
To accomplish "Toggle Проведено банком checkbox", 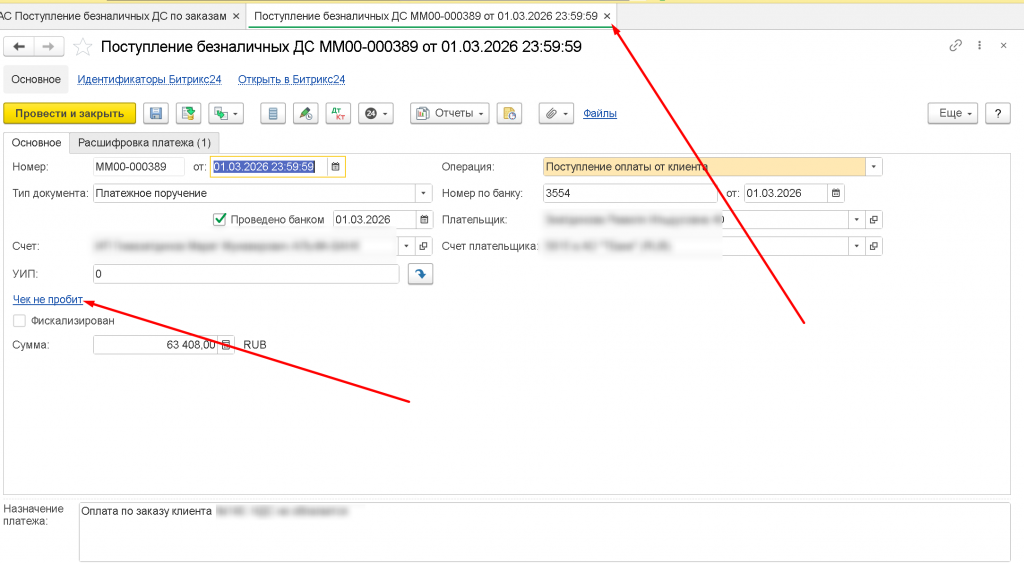I will 220,219.
